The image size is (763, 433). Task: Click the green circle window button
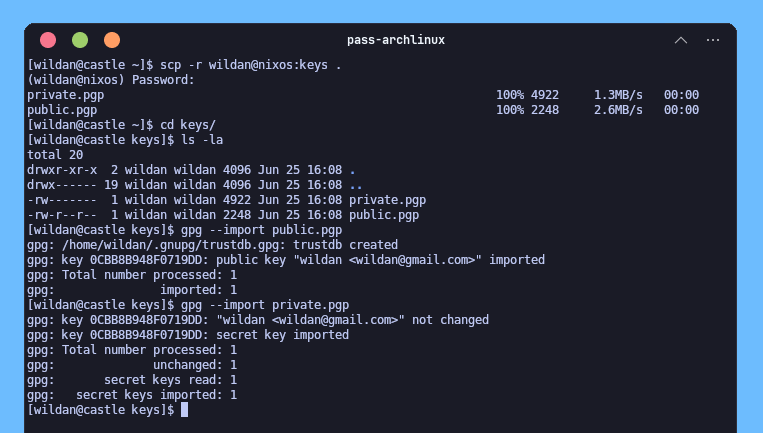pyautogui.click(x=80, y=40)
